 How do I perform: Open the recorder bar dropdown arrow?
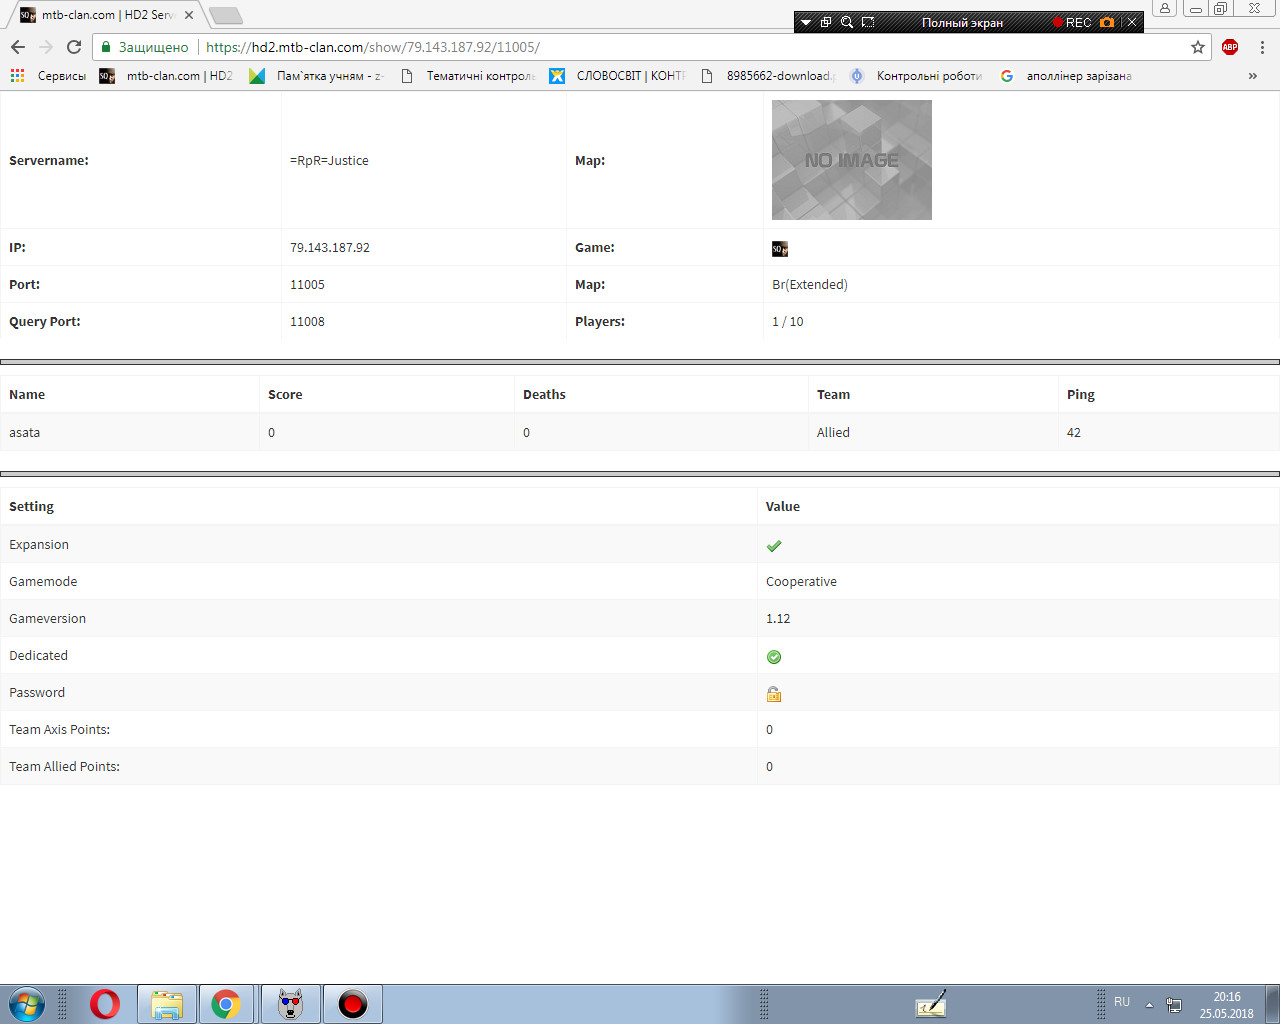[x=806, y=22]
